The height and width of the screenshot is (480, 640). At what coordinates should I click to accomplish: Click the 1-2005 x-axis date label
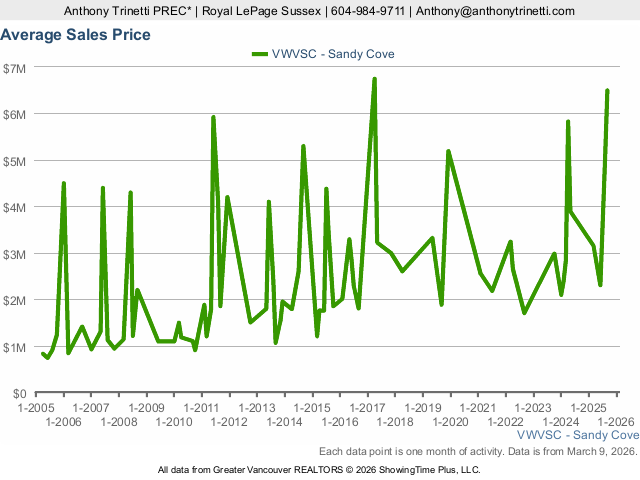[x=36, y=408]
